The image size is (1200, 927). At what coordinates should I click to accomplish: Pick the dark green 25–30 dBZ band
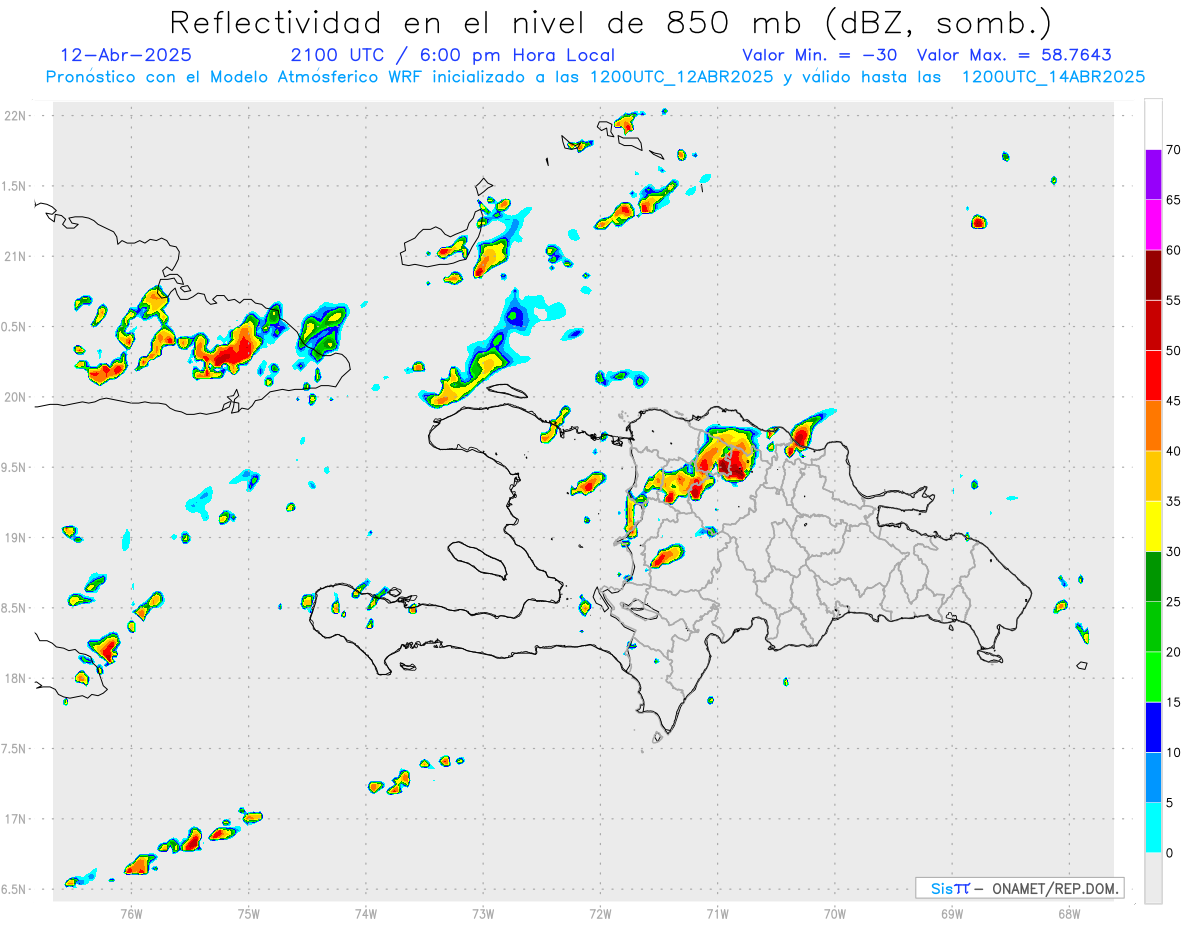point(1153,577)
